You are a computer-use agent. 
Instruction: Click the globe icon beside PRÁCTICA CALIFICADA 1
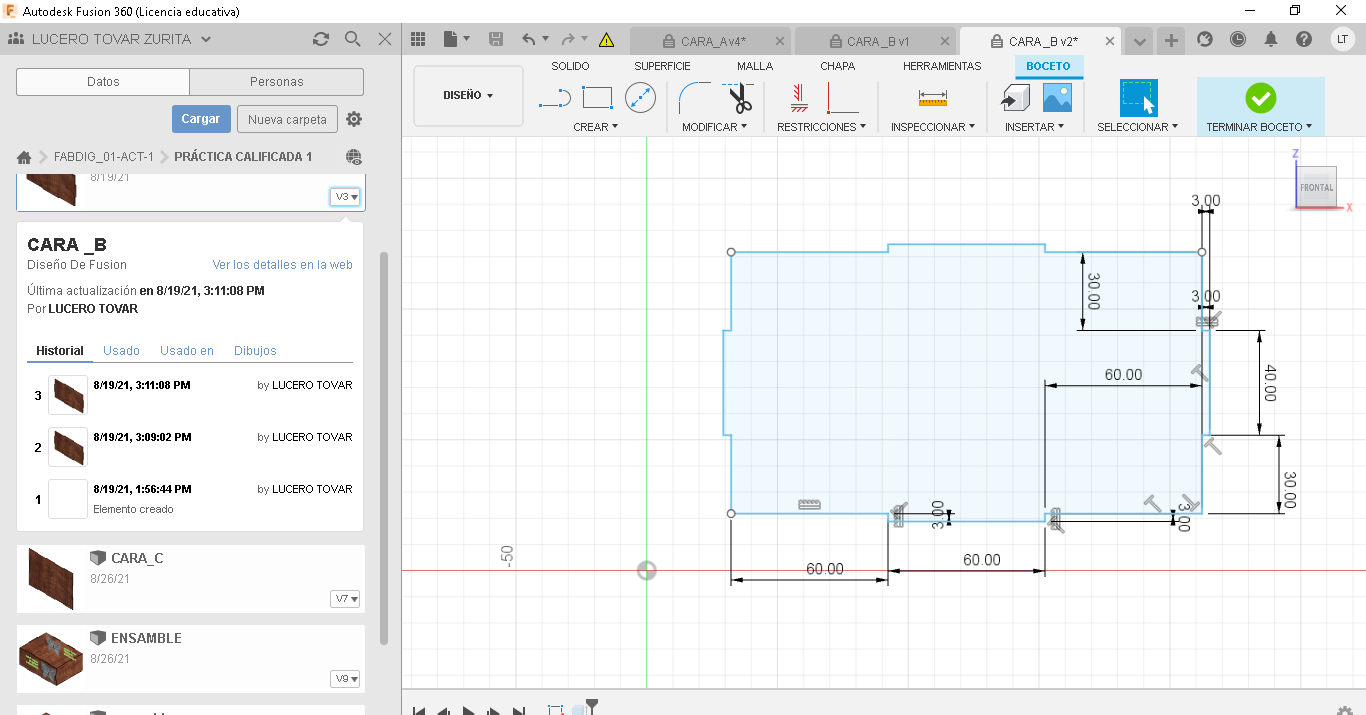tap(353, 157)
